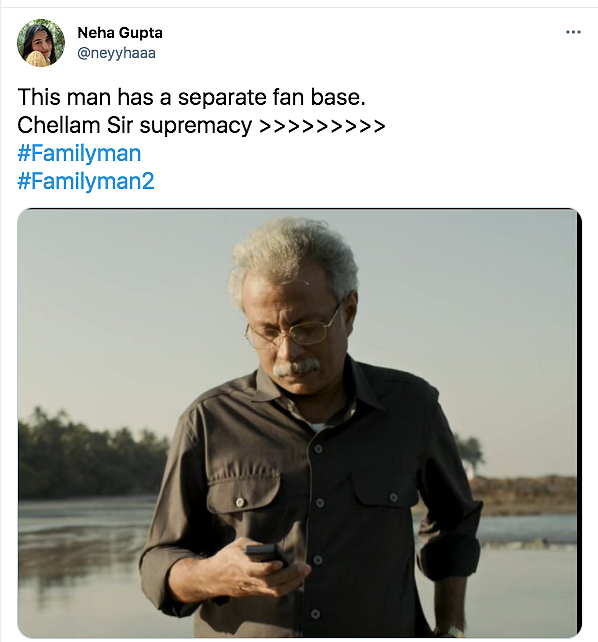598x642 pixels.
Task: Click the grey curly hair in the photo
Action: pyautogui.click(x=291, y=255)
